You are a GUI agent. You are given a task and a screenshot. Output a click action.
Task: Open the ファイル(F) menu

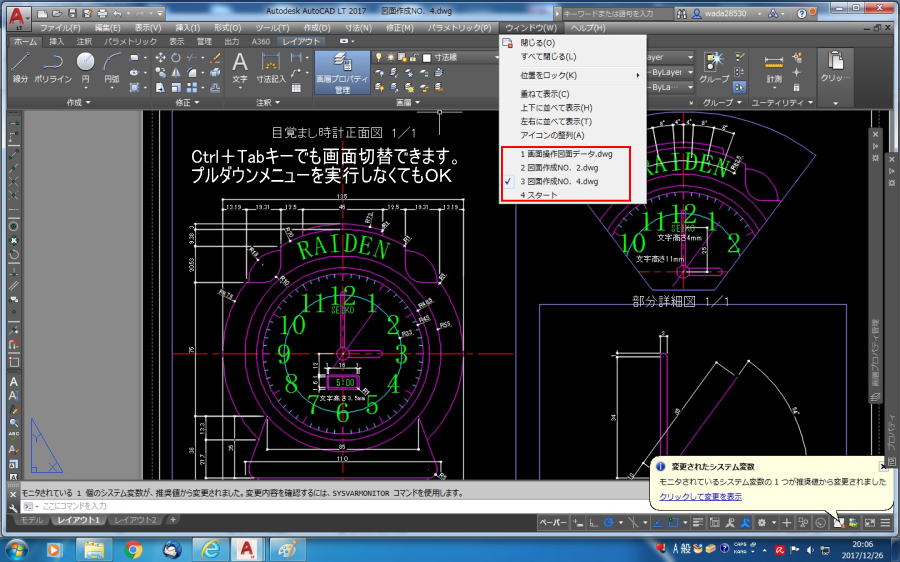click(x=60, y=28)
